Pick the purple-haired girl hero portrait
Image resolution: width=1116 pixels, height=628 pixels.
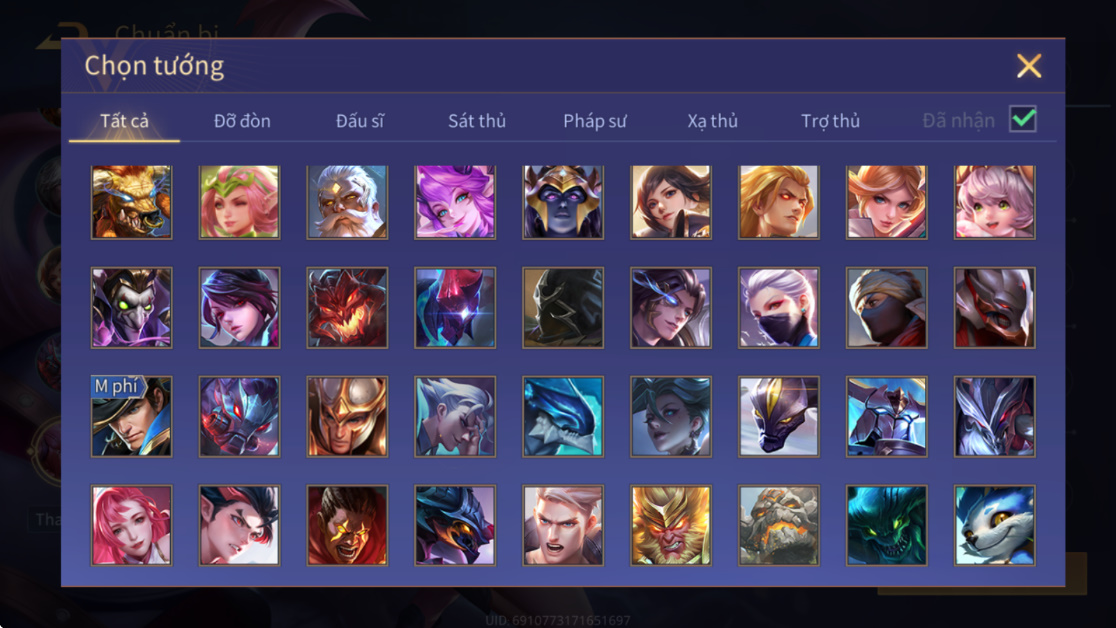[x=455, y=202]
